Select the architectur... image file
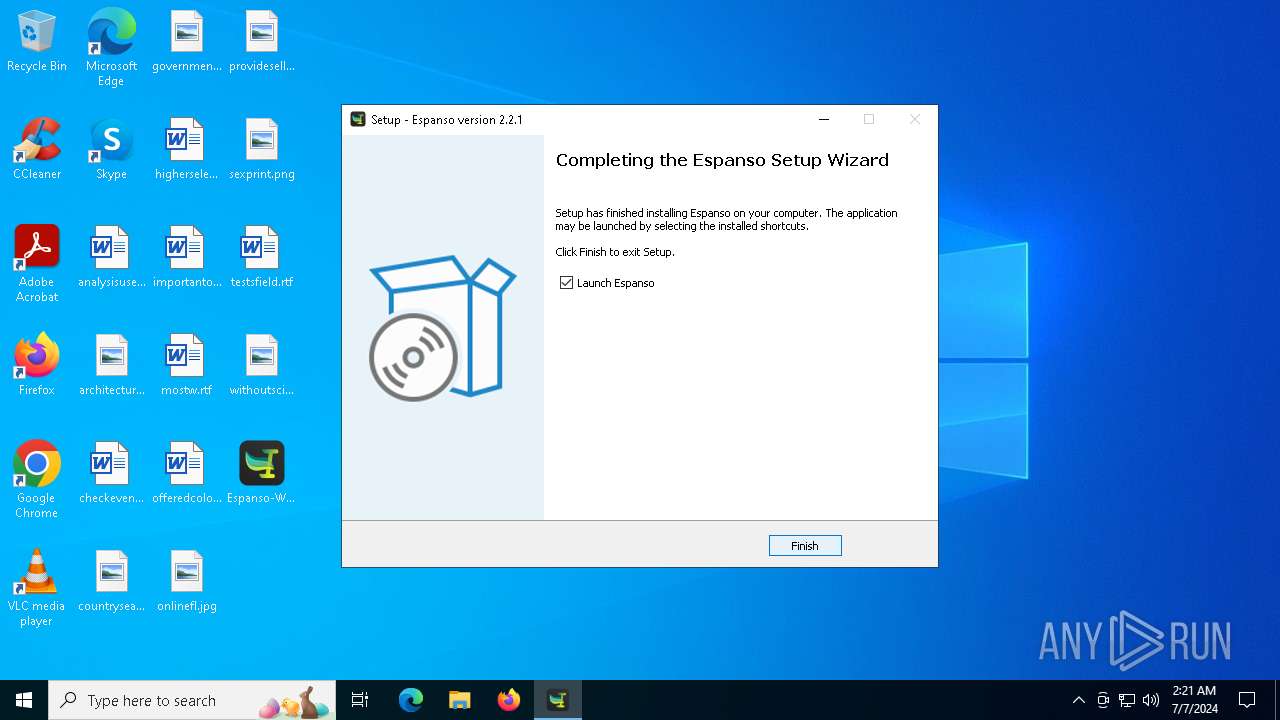This screenshot has width=1280, height=720. tap(111, 366)
